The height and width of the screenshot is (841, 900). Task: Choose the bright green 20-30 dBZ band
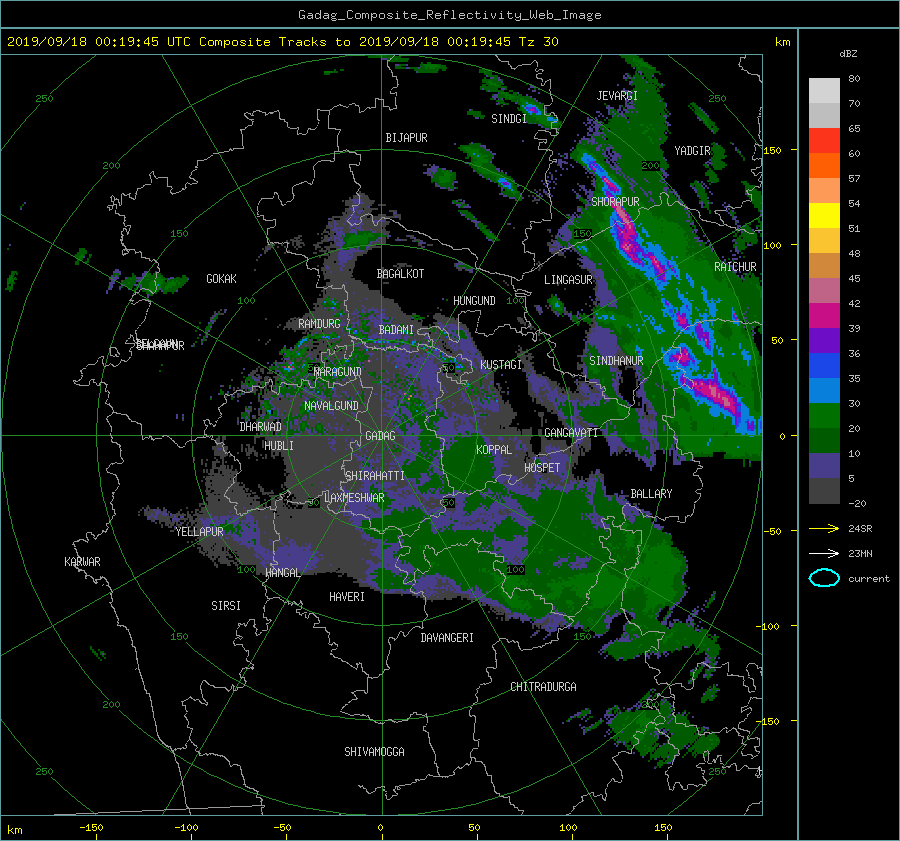[824, 415]
